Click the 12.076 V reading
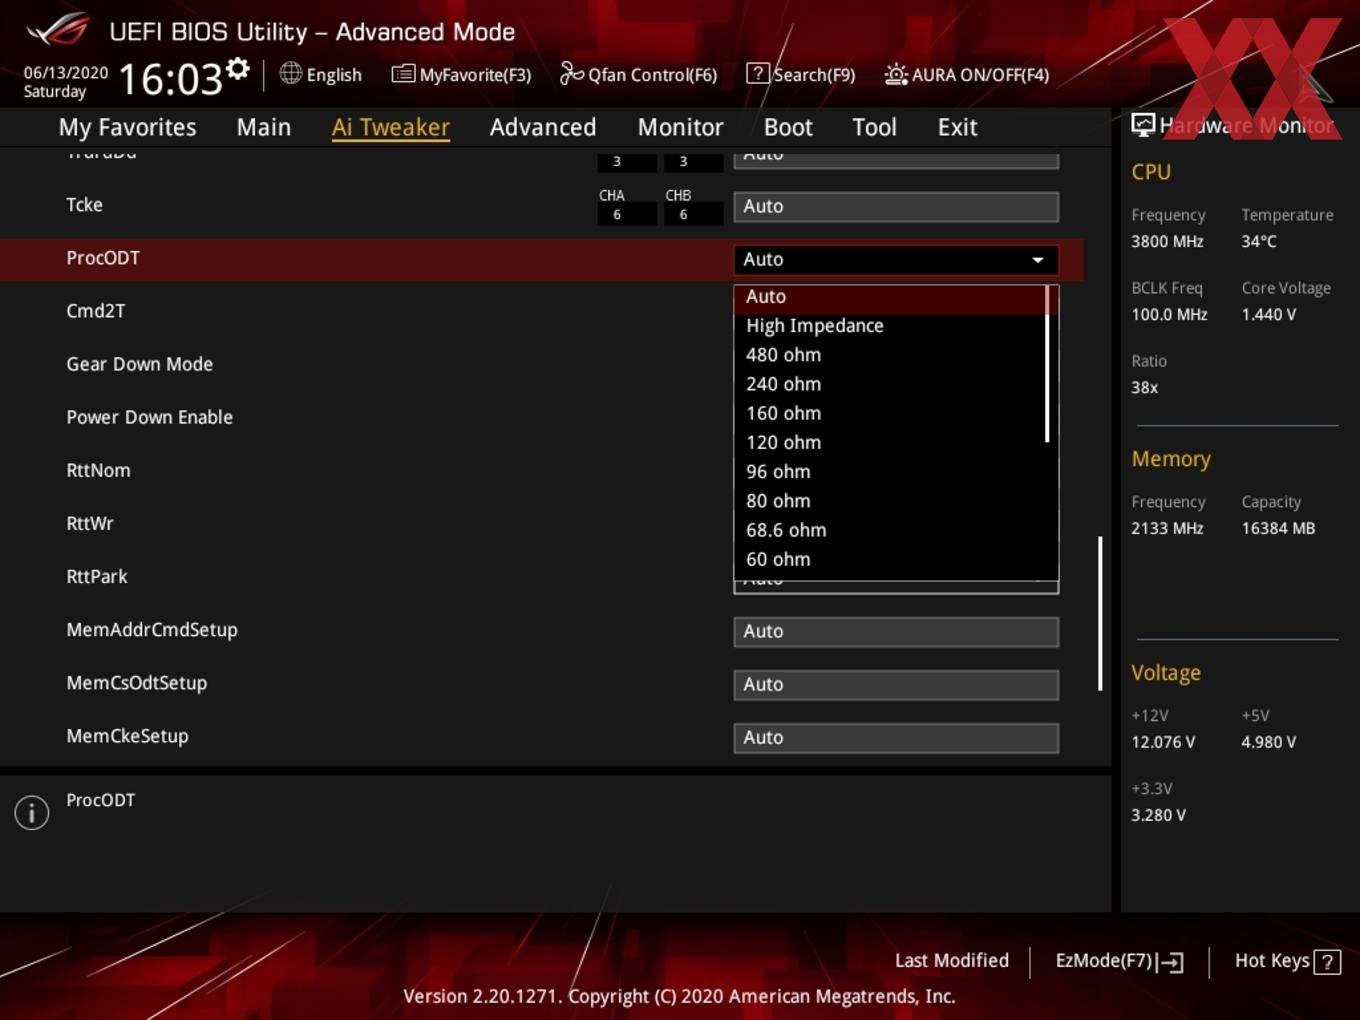Viewport: 1360px width, 1020px height. click(x=1163, y=742)
